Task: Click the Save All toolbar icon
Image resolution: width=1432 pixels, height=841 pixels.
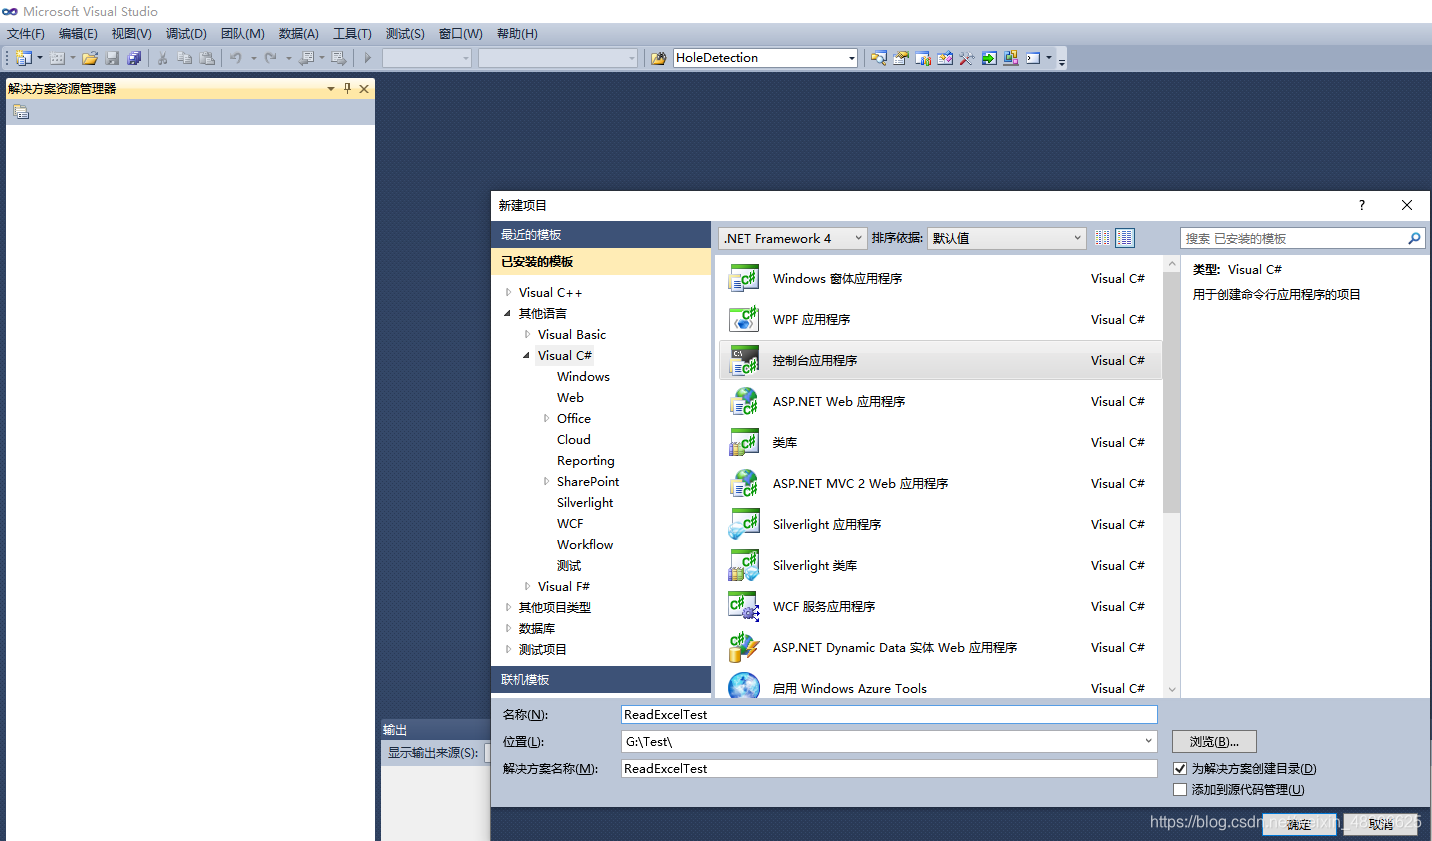Action: click(133, 58)
